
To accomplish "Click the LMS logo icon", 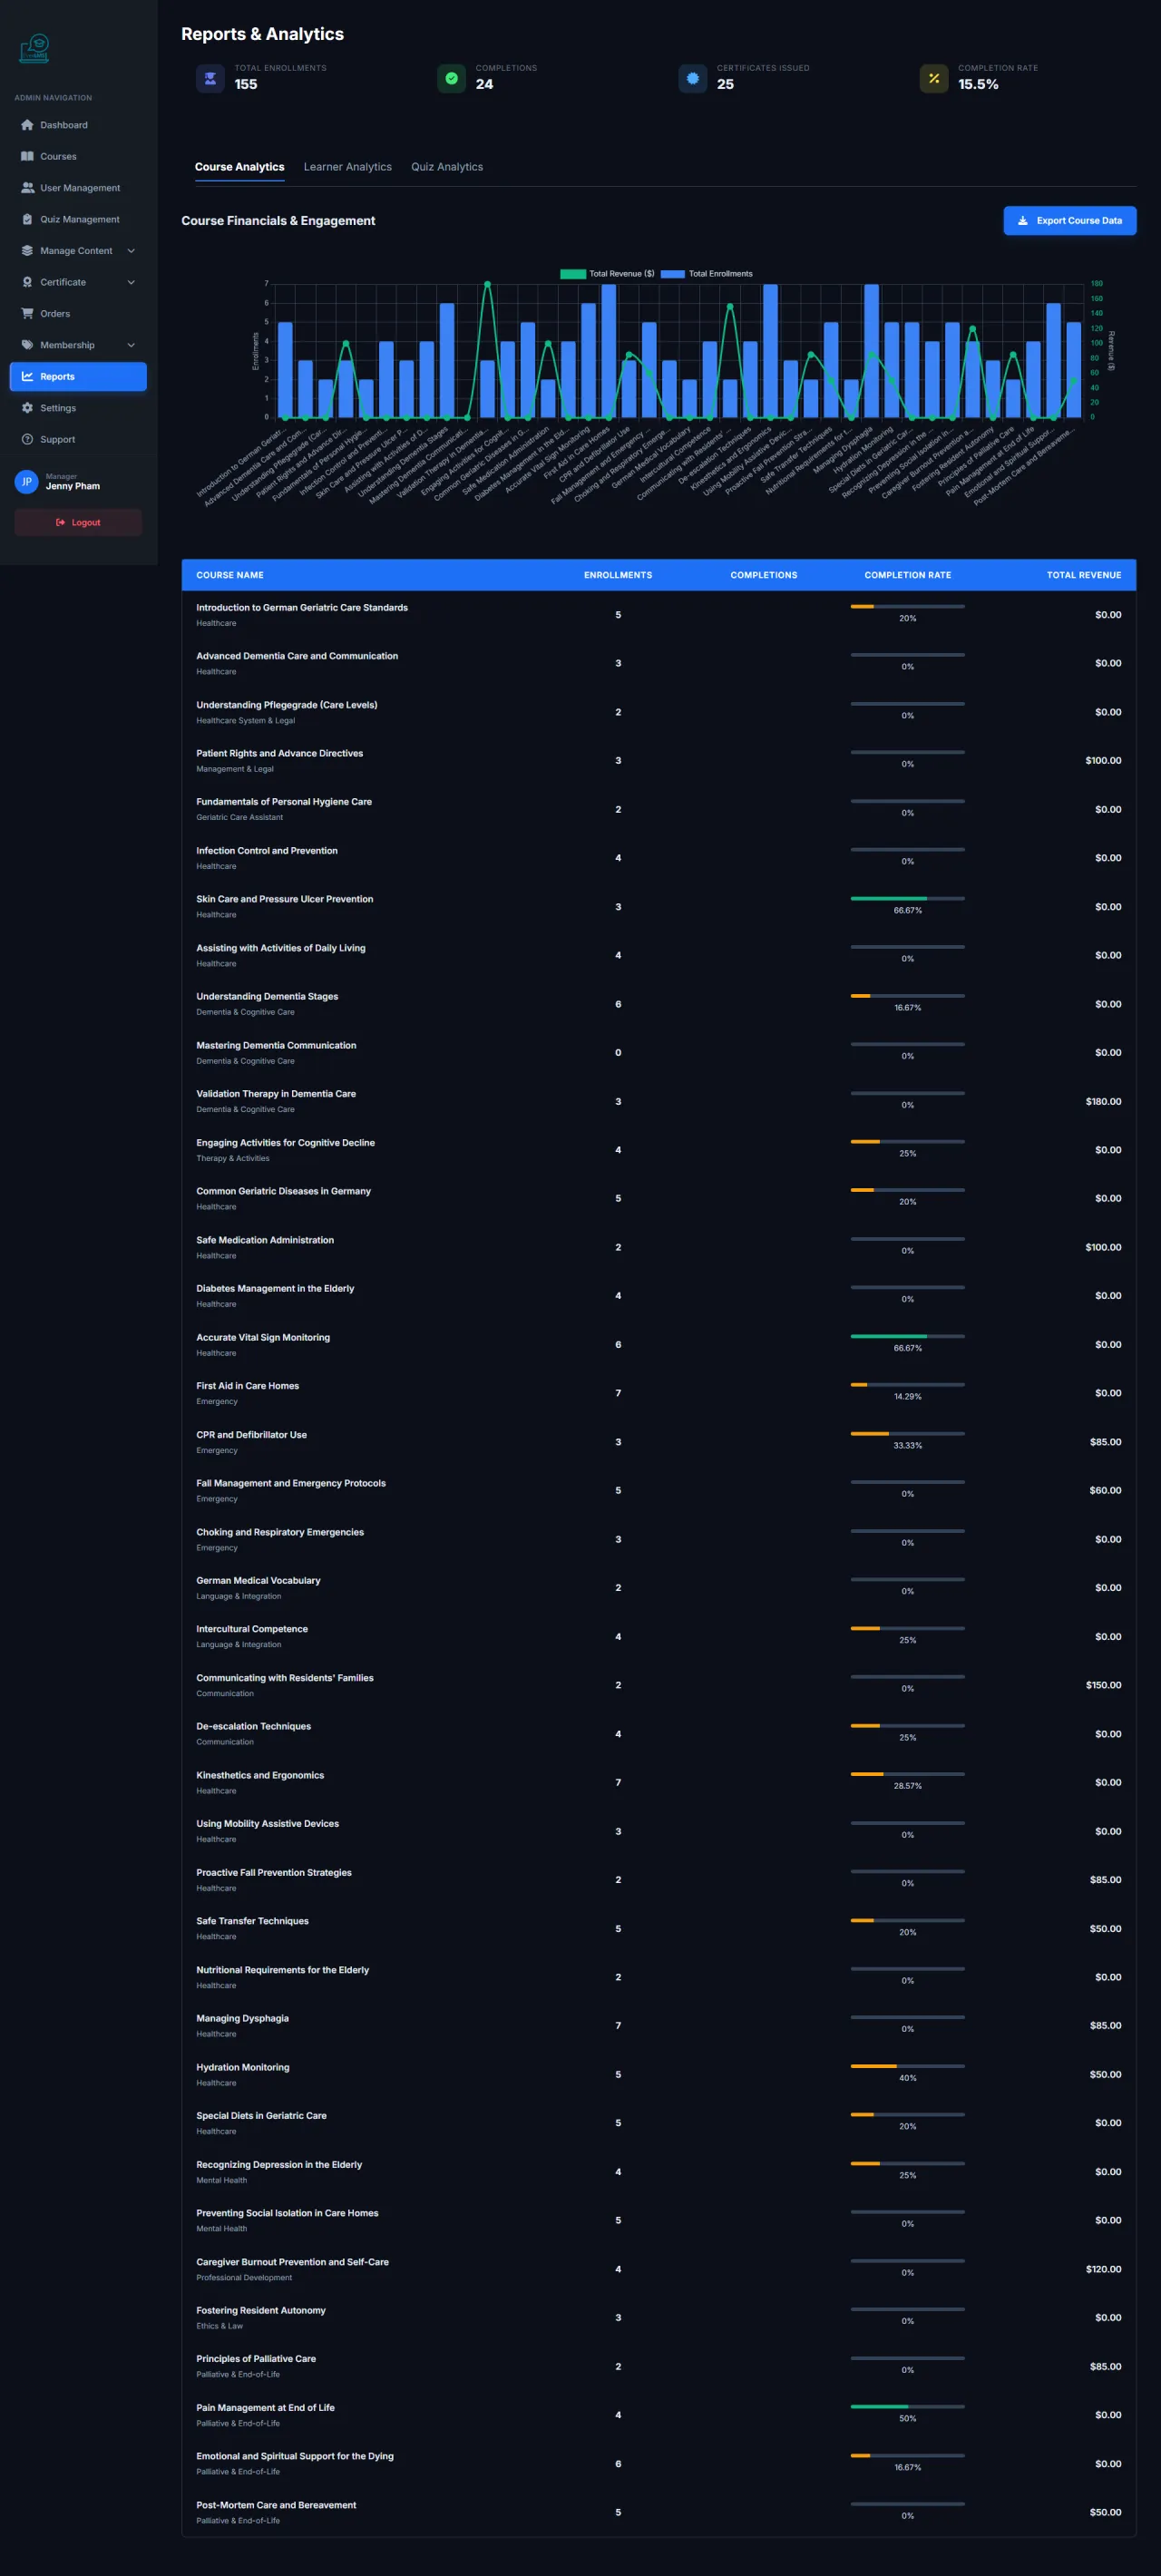I will [x=34, y=48].
